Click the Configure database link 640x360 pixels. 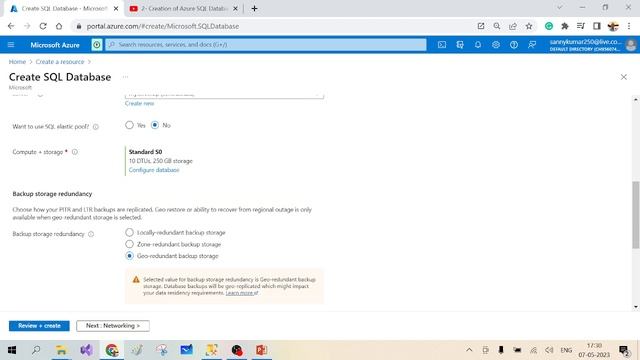154,170
